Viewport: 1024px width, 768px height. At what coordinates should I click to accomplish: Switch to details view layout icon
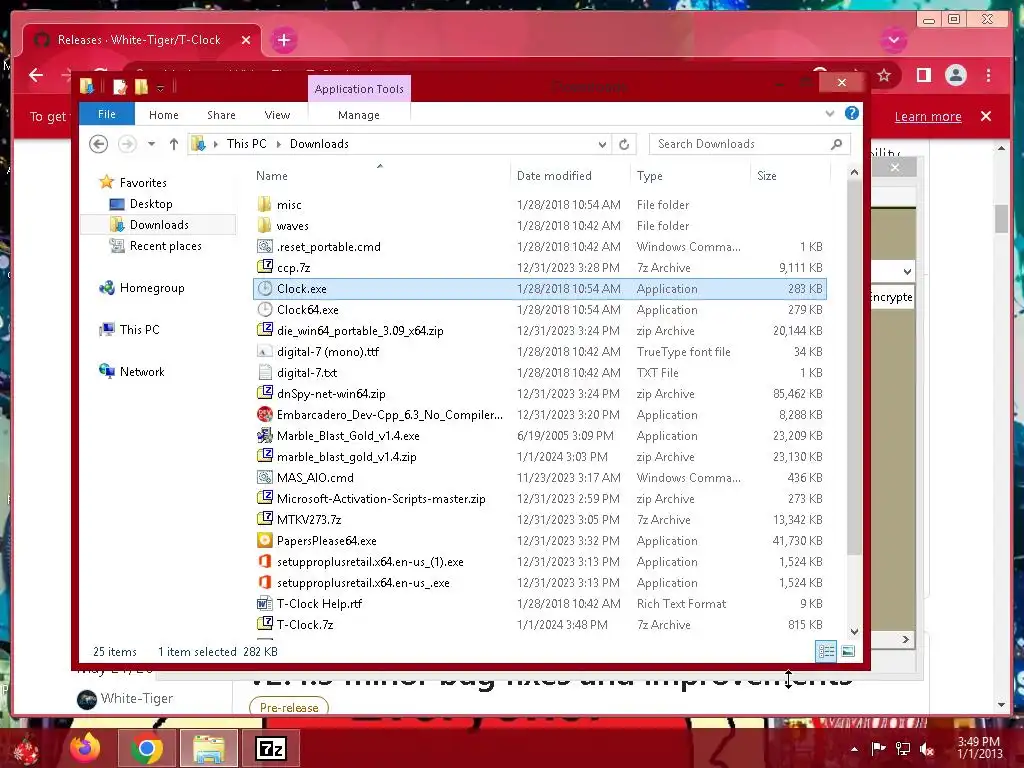[x=825, y=651]
